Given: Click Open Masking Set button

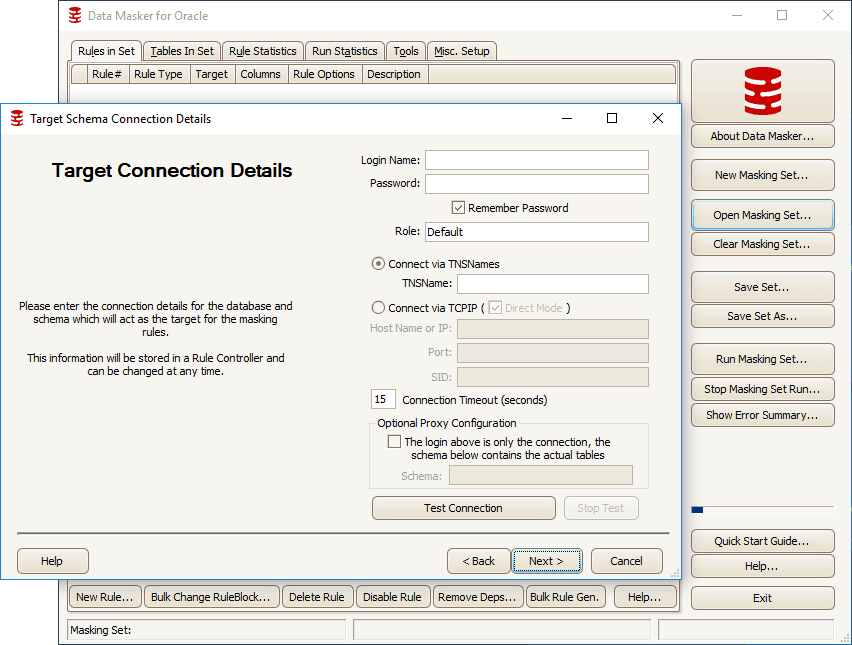Looking at the screenshot, I should 762,215.
